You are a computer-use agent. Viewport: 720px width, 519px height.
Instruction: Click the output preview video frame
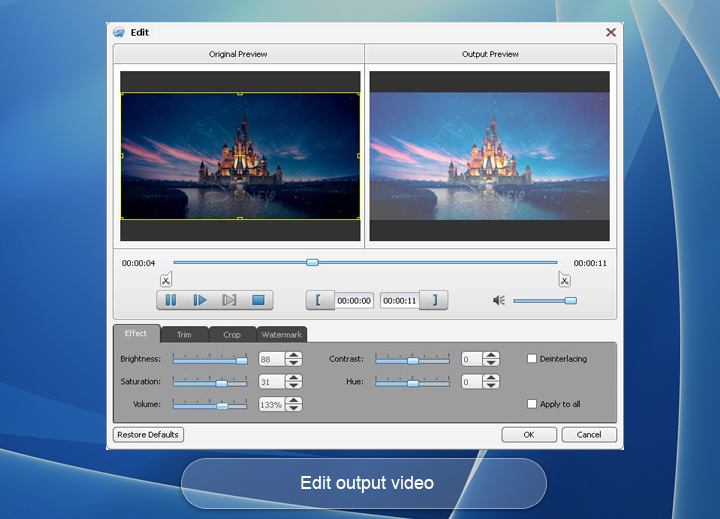[489, 156]
